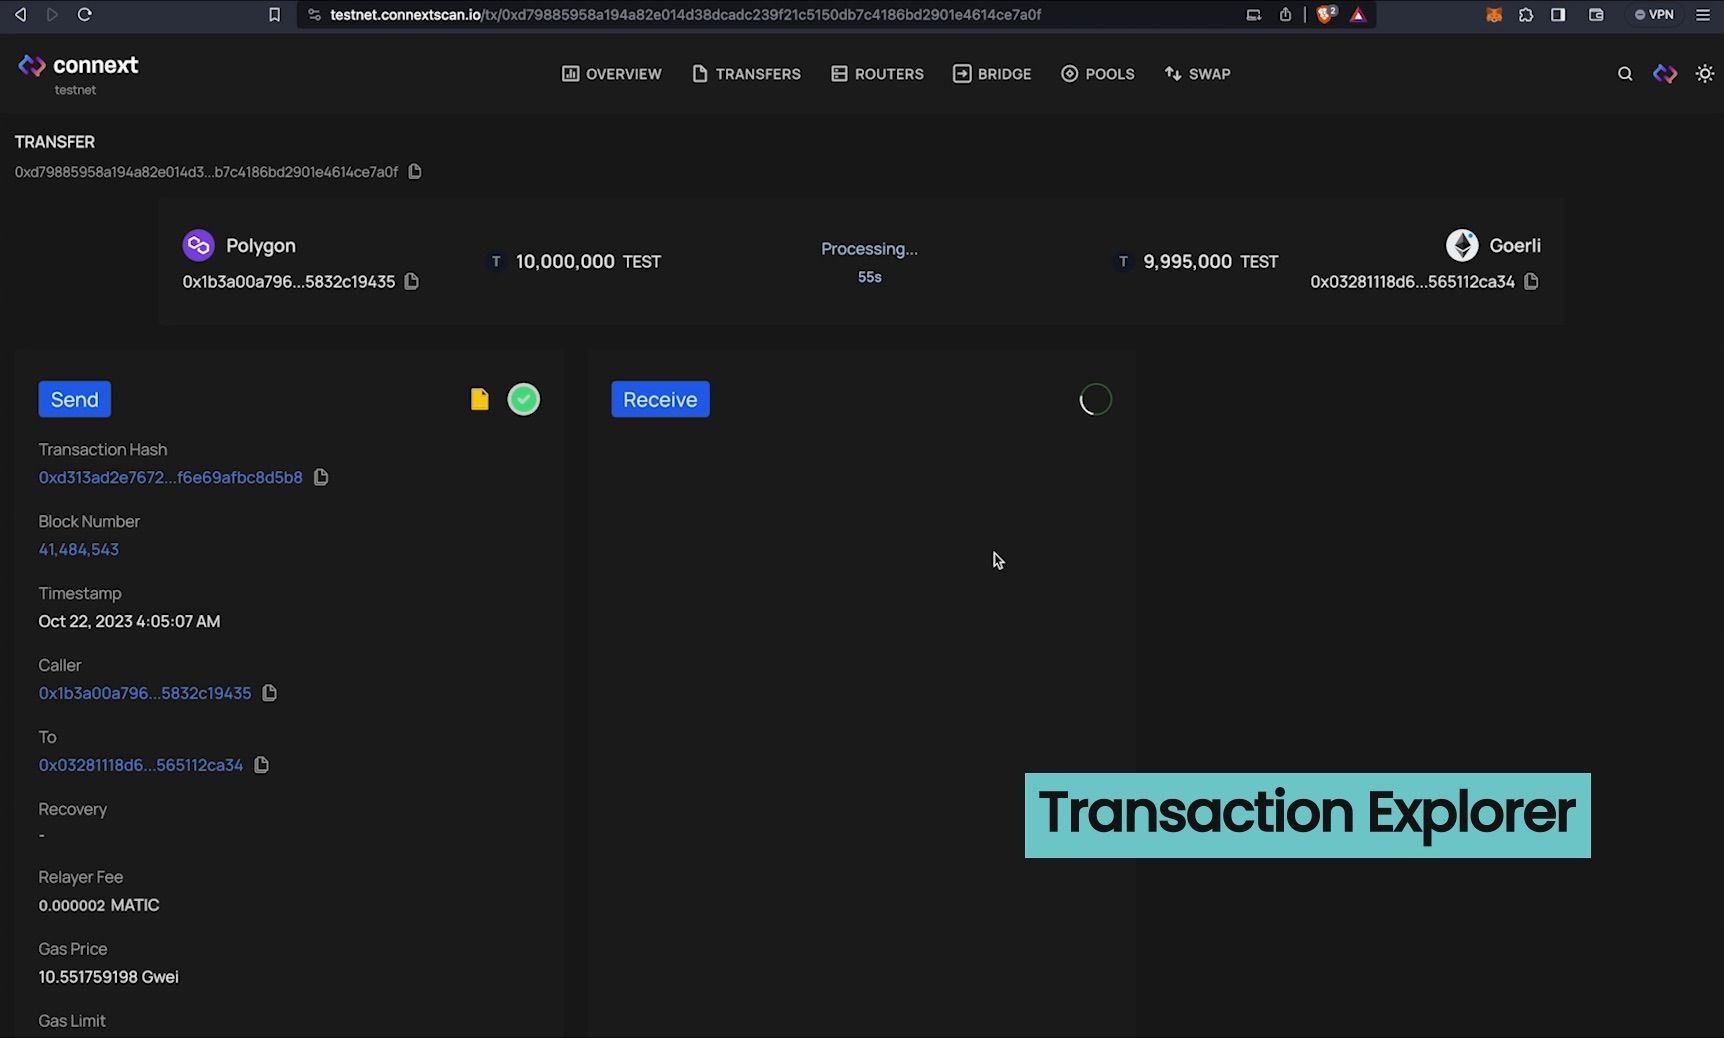This screenshot has width=1724, height=1038.
Task: Copy the Polygon sender address
Action: (x=411, y=282)
